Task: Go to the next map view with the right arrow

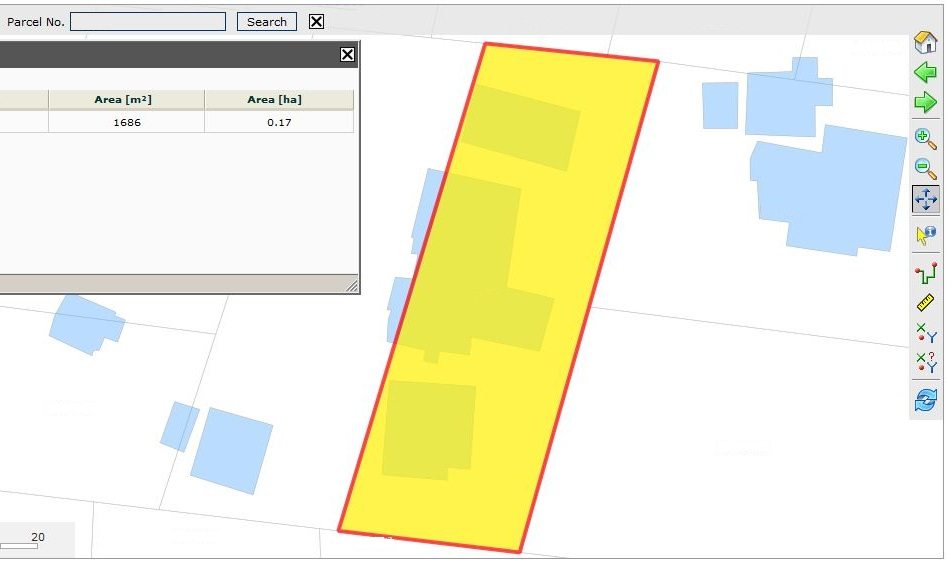Action: pyautogui.click(x=925, y=102)
